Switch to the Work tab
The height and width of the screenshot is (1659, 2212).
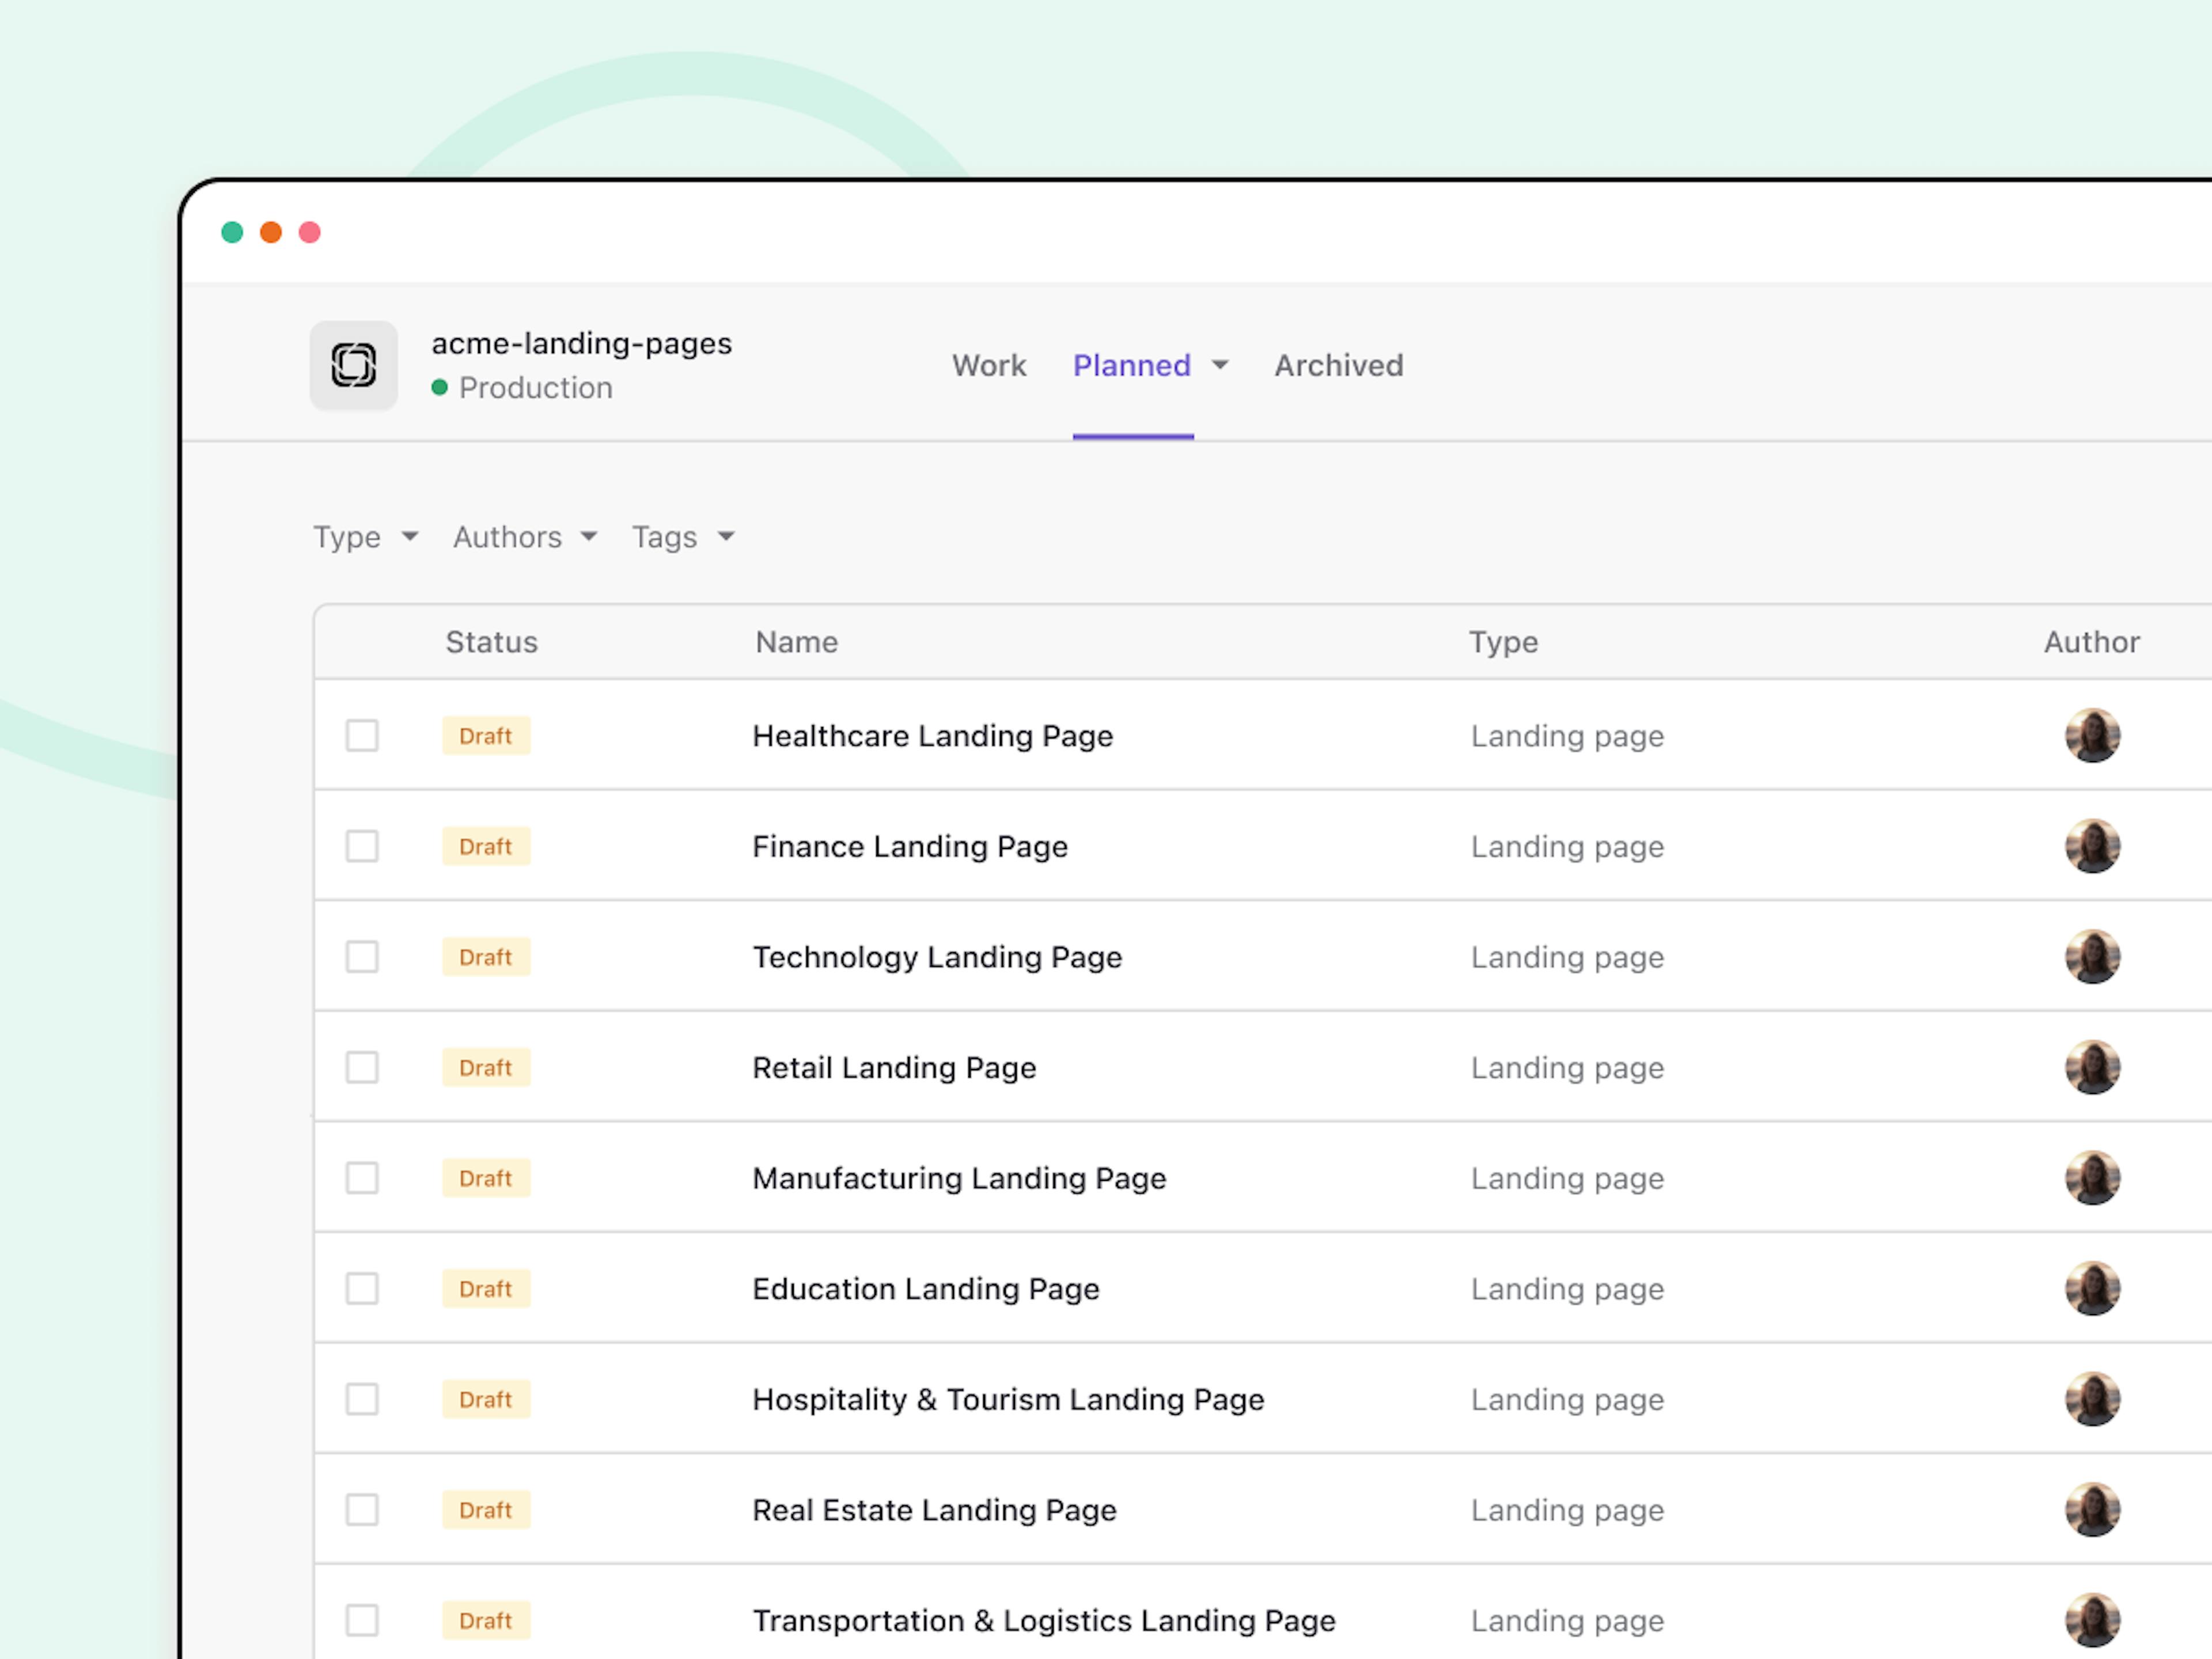(x=988, y=366)
